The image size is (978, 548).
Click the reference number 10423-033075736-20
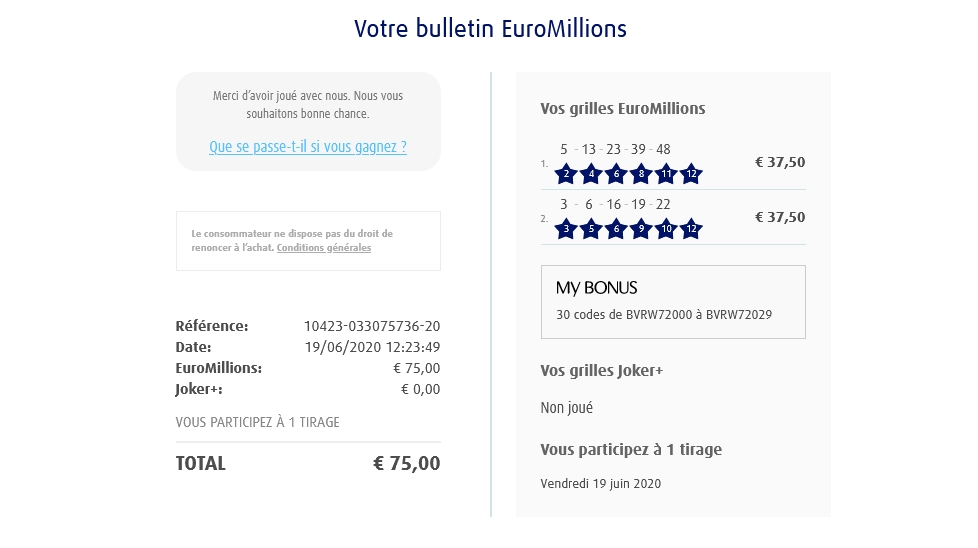372,326
